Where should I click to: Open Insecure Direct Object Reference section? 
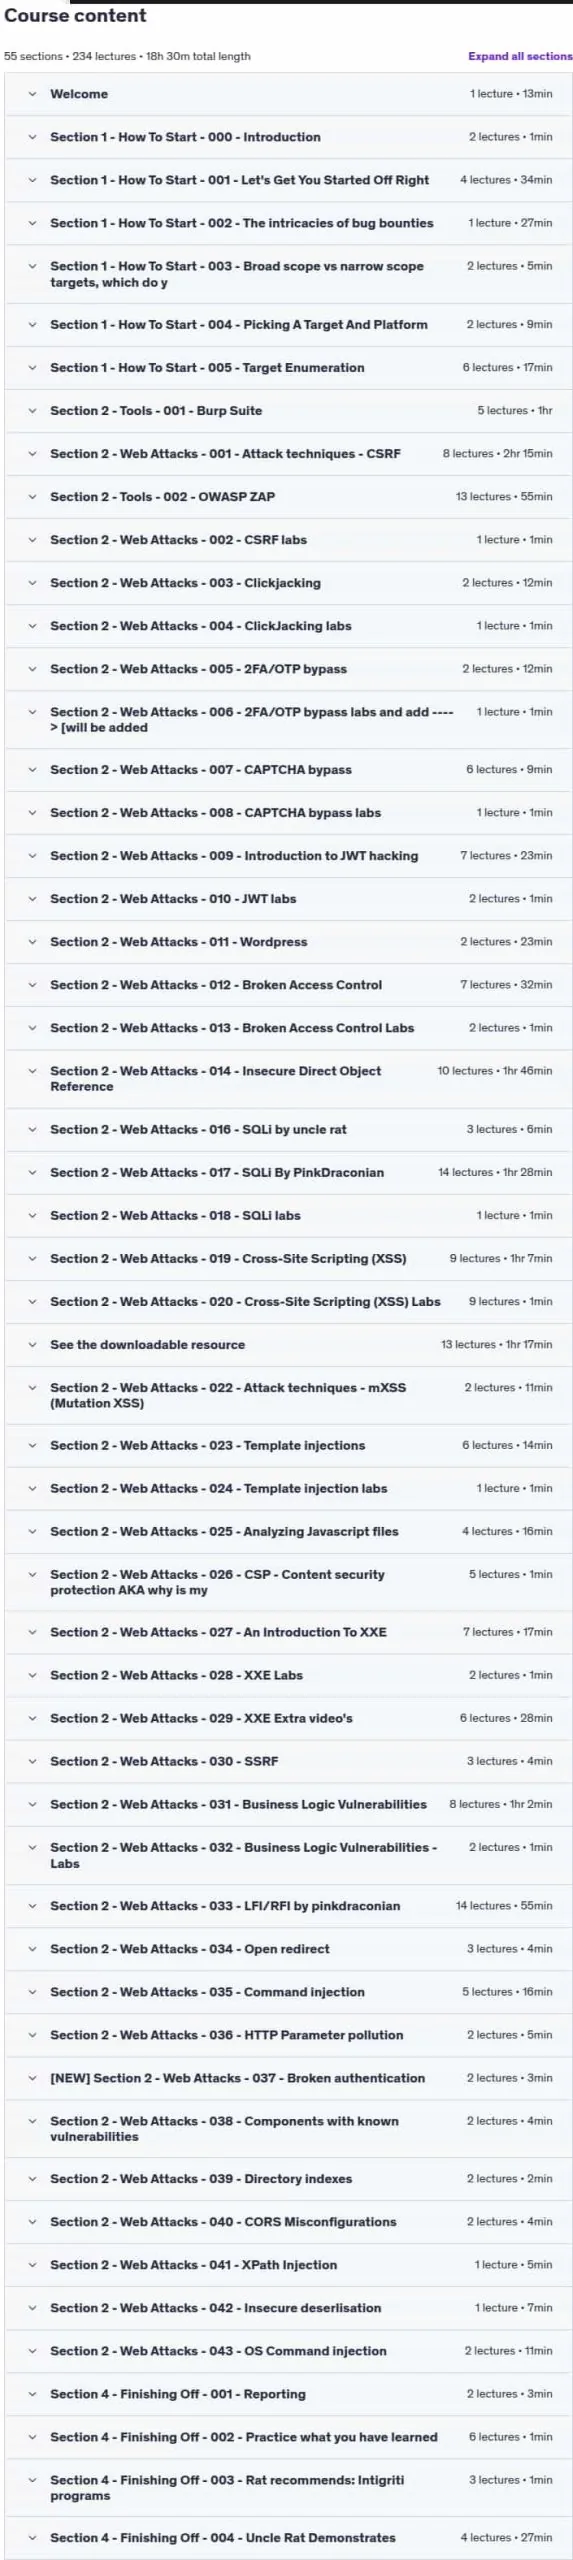[x=288, y=1079]
